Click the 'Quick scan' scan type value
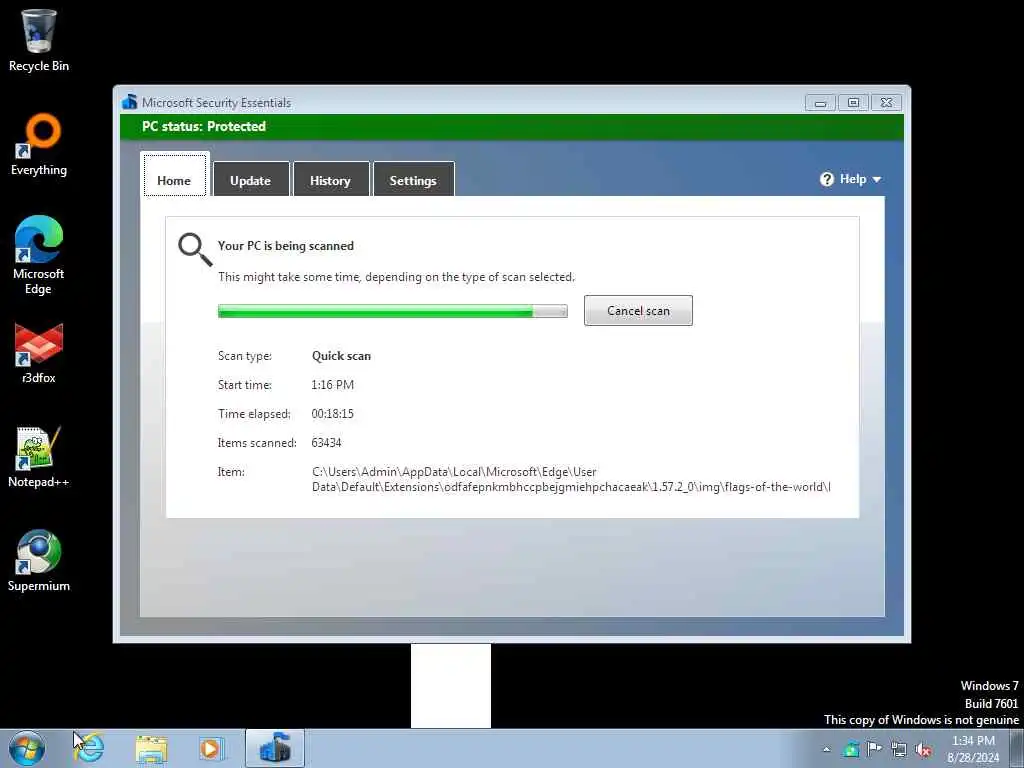Viewport: 1024px width, 768px height. tap(341, 356)
